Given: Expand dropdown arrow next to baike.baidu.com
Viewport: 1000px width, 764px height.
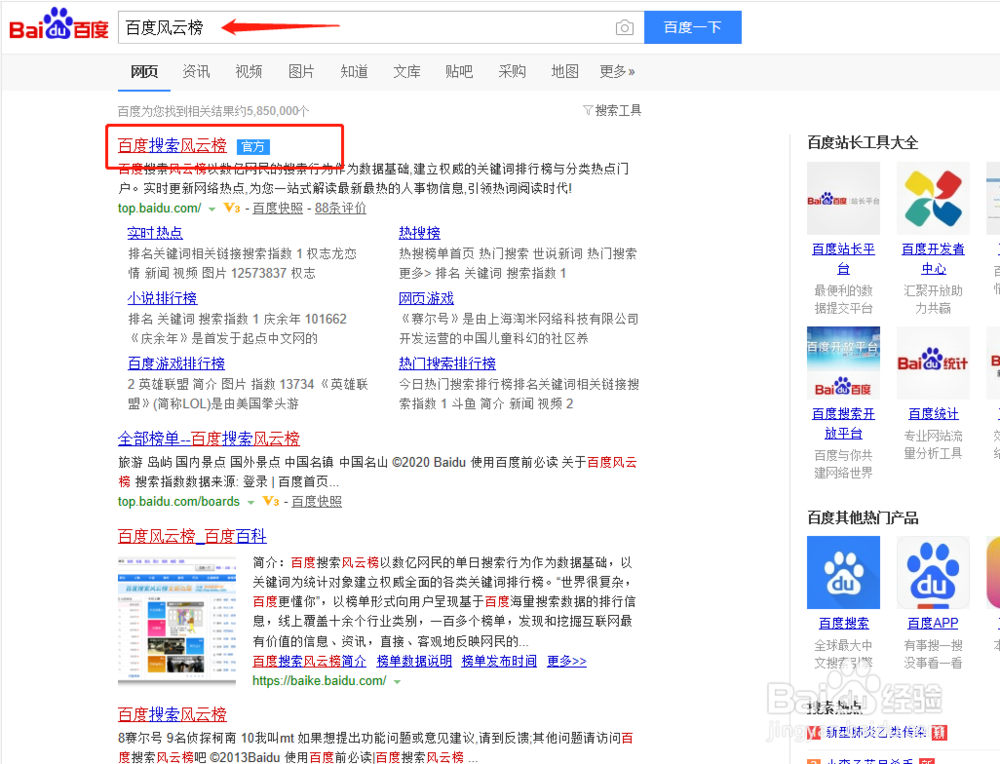Looking at the screenshot, I should coord(397,682).
